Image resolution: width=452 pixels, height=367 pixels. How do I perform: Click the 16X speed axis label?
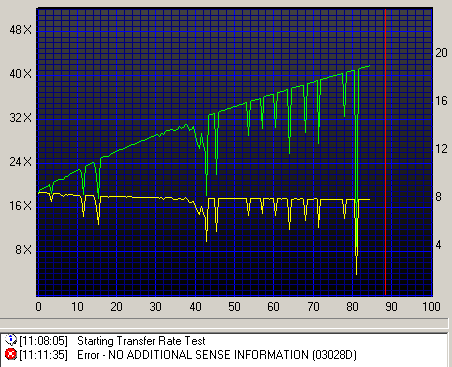[20, 206]
